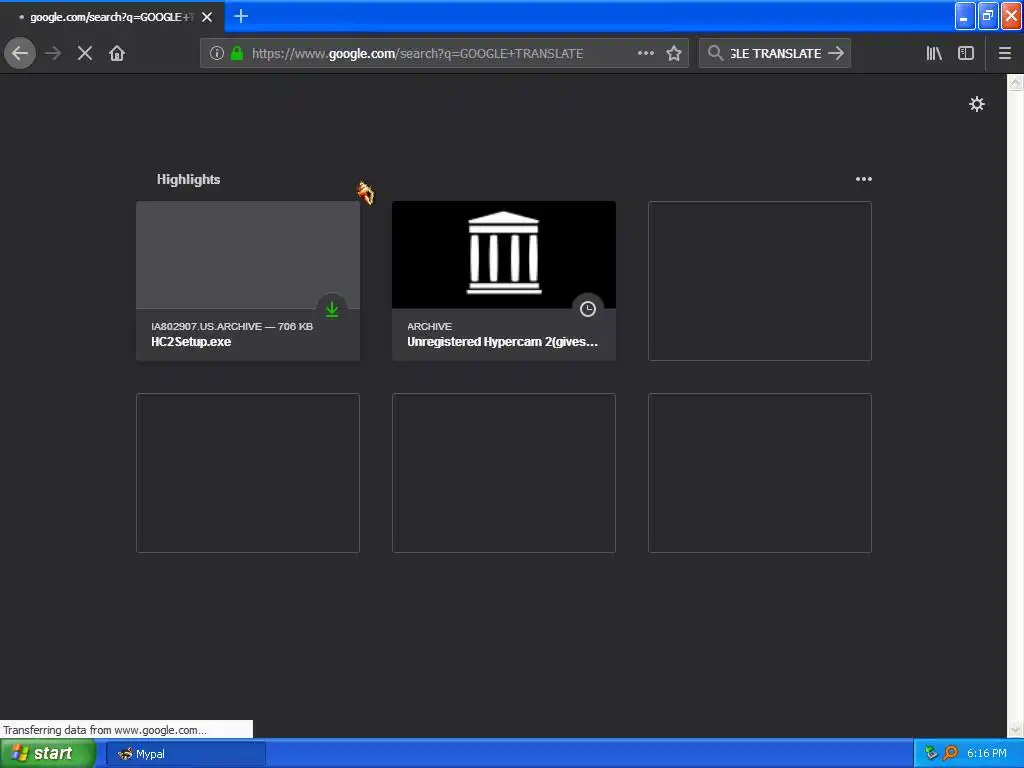Viewport: 1024px width, 768px height.
Task: Open the hamburger application menu
Action: [x=1005, y=54]
